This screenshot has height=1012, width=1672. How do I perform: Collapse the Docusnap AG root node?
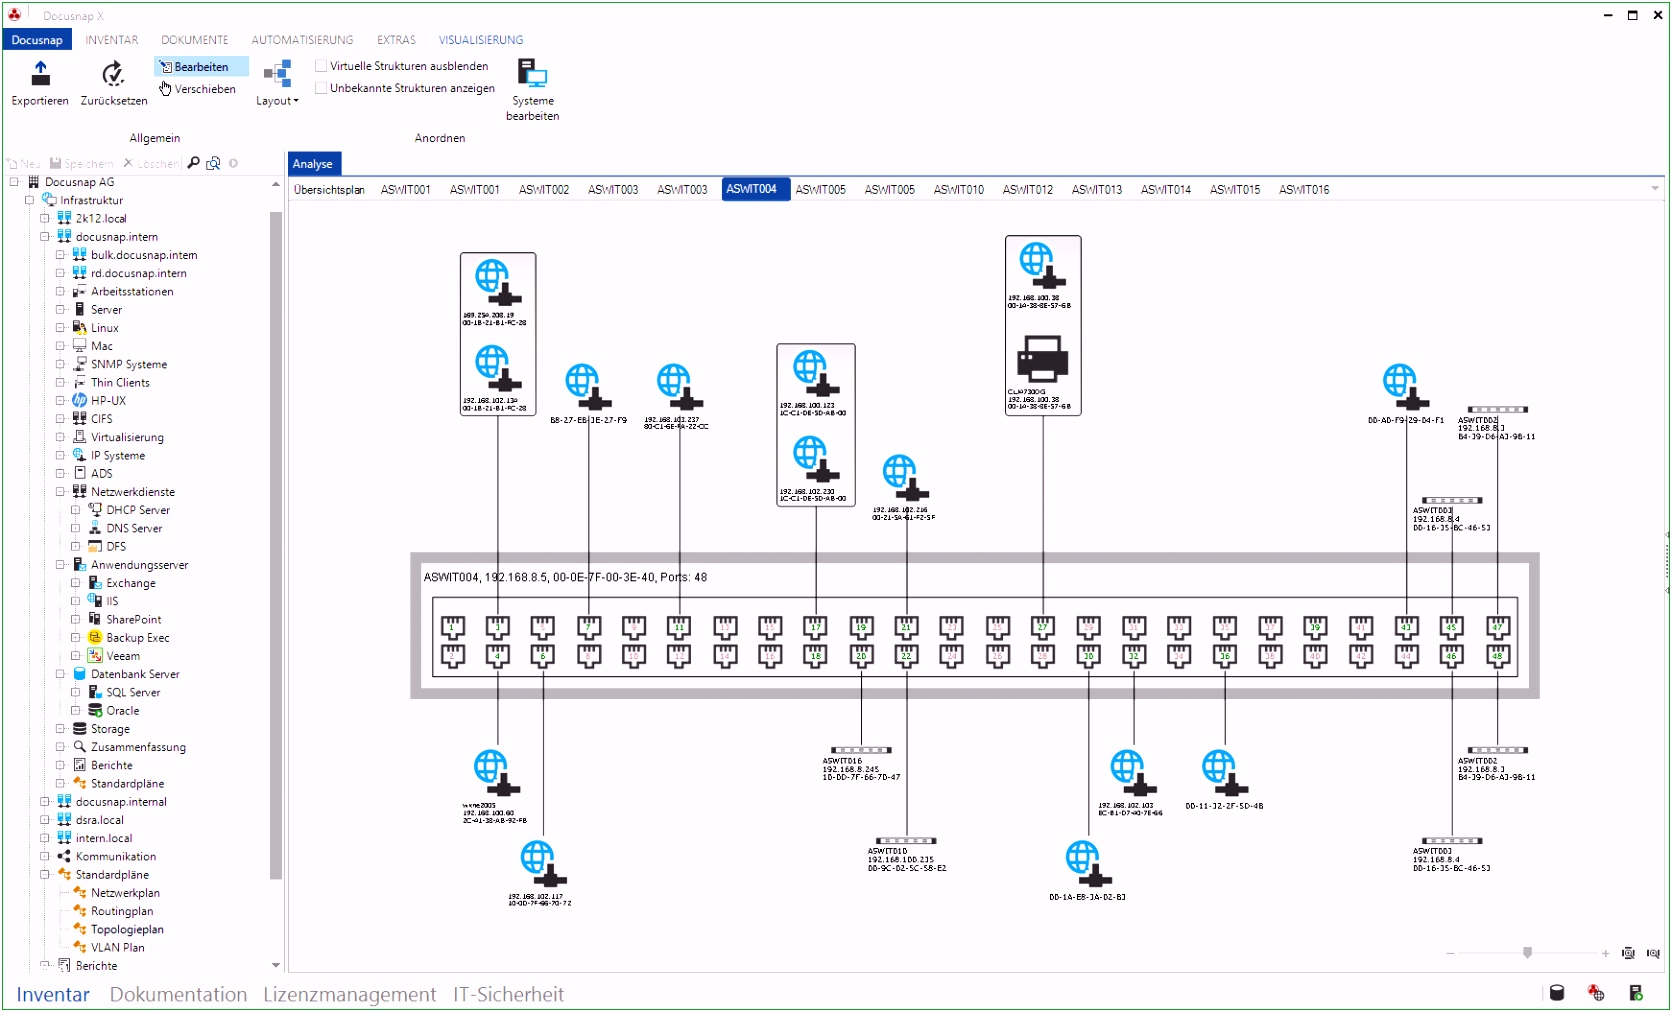pos(15,182)
